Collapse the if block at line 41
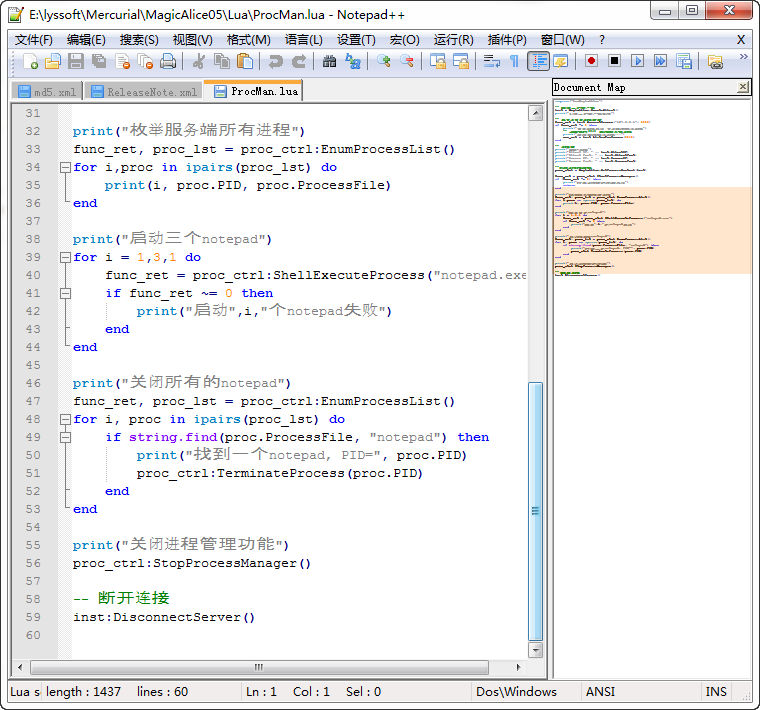Image resolution: width=760 pixels, height=710 pixels. [x=65, y=294]
